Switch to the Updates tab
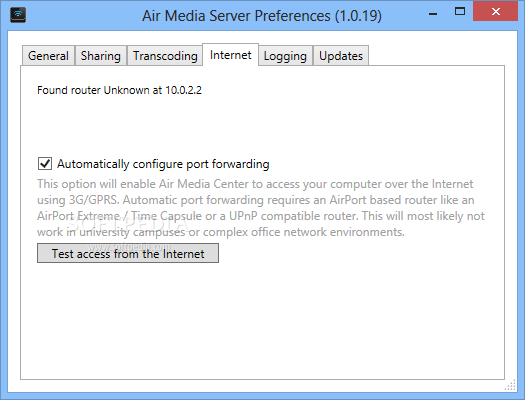 (x=341, y=56)
